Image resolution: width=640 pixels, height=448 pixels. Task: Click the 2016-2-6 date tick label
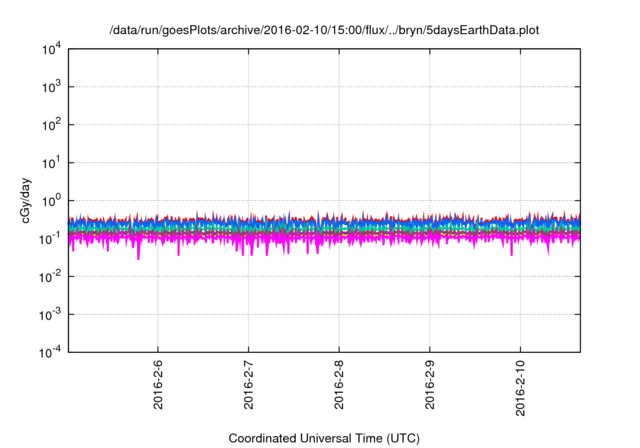tap(158, 384)
